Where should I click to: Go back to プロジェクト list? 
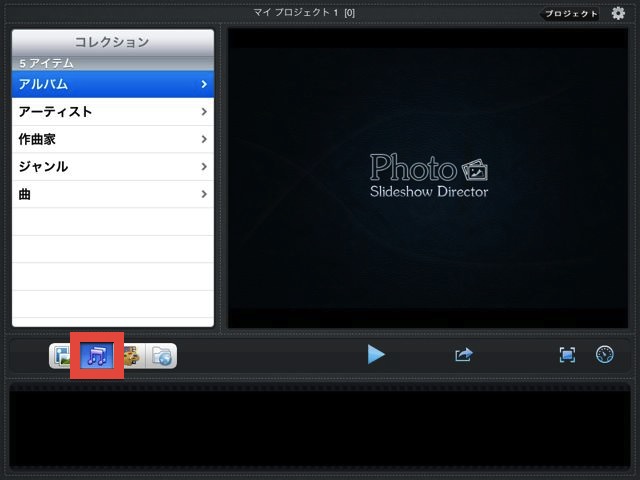coord(570,13)
